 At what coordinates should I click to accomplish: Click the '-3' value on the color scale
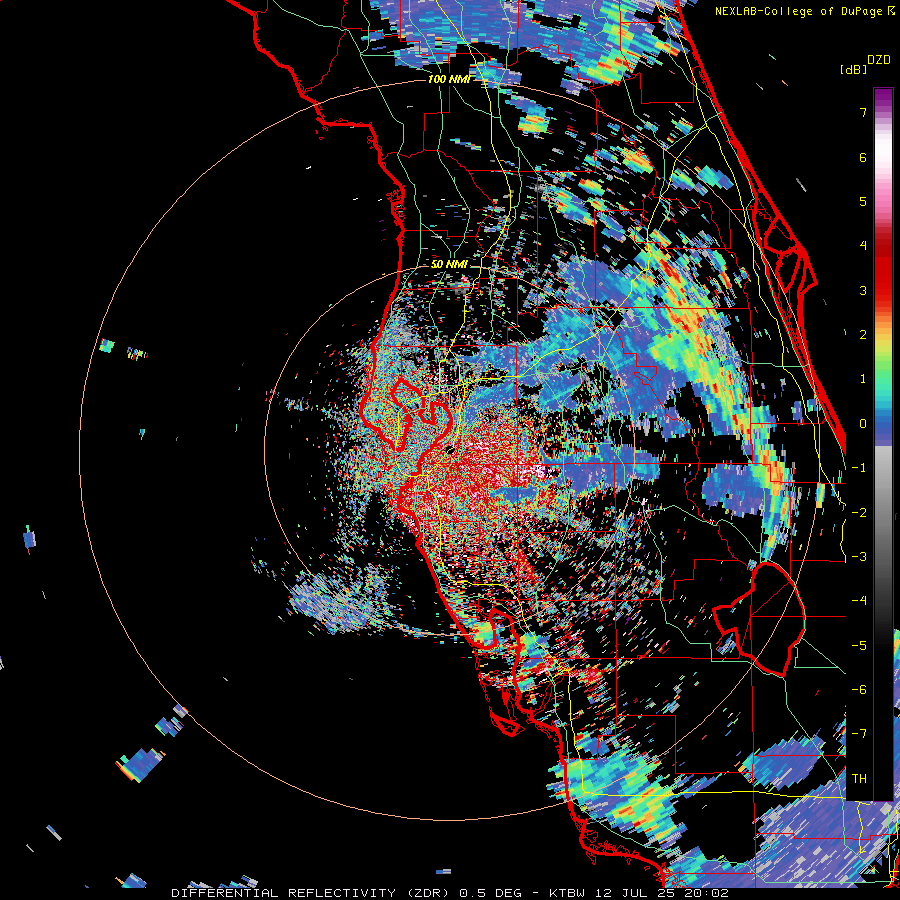pyautogui.click(x=859, y=557)
